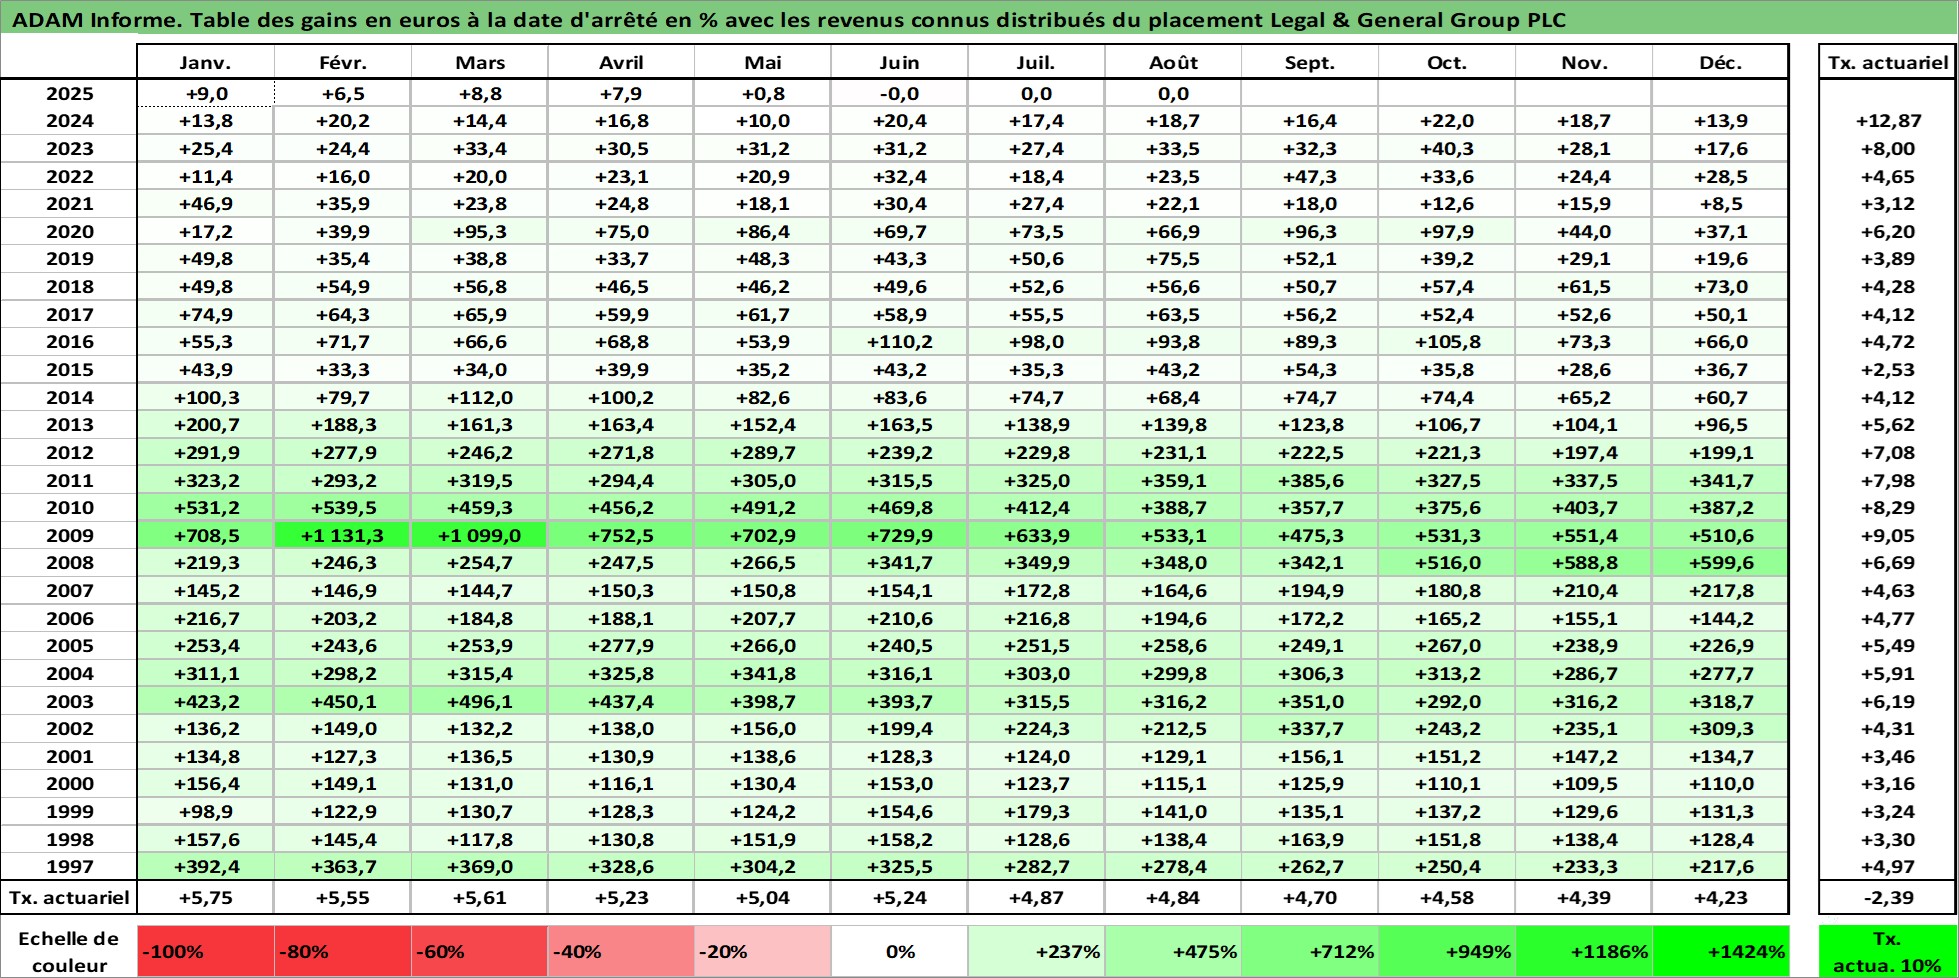Click the top-right Tx. actuariel column header
Image resolution: width=1959 pixels, height=978 pixels.
coord(1888,62)
